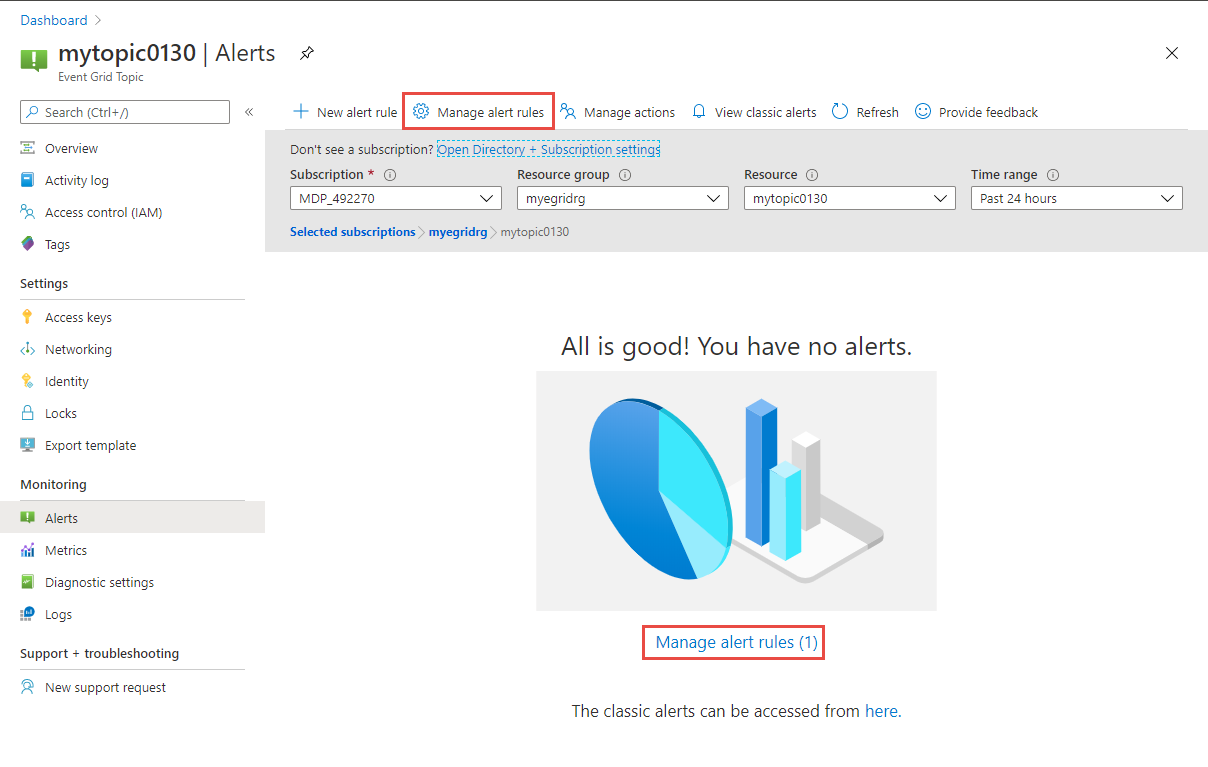1208x767 pixels.
Task: Create a new alert rule
Action: point(344,111)
